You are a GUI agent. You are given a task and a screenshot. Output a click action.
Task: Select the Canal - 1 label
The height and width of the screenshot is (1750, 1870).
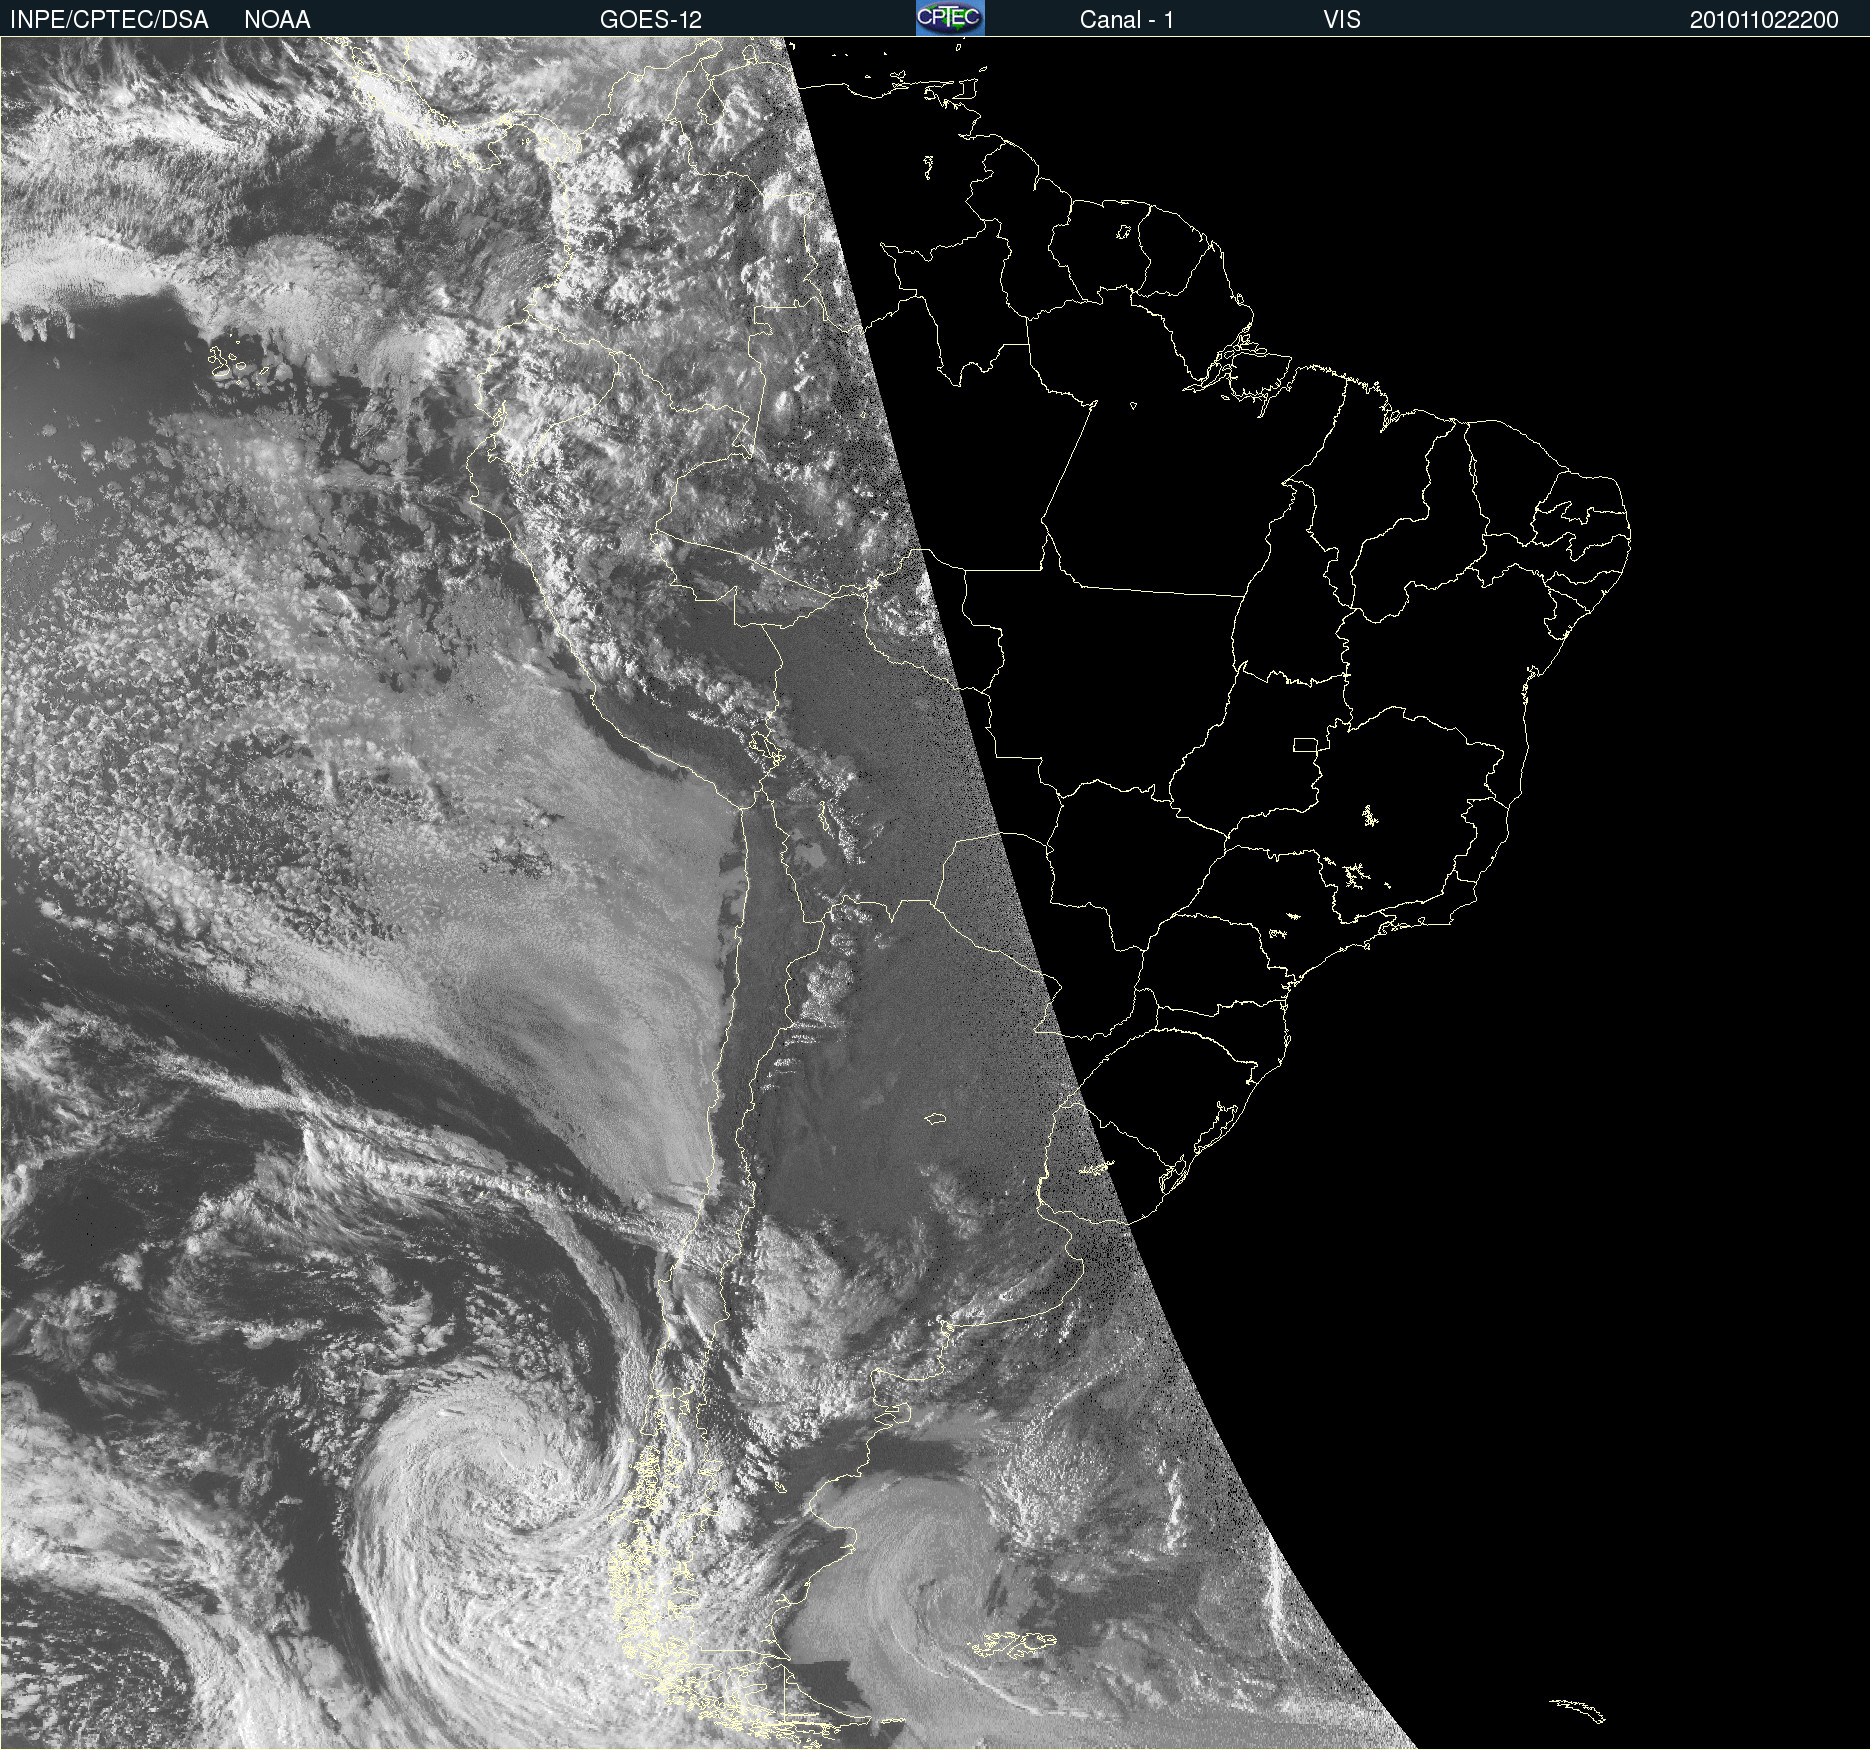coord(1127,20)
